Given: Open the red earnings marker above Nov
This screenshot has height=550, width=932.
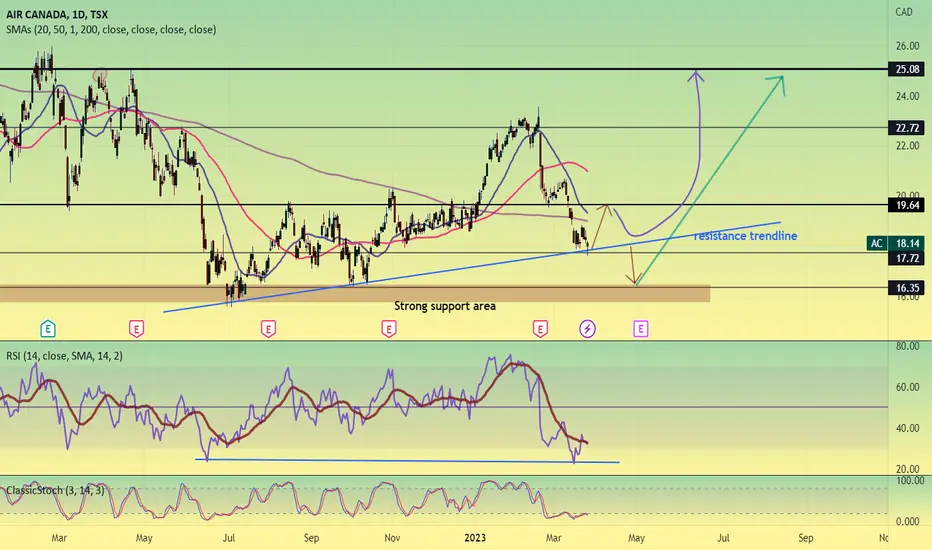Looking at the screenshot, I should [389, 328].
